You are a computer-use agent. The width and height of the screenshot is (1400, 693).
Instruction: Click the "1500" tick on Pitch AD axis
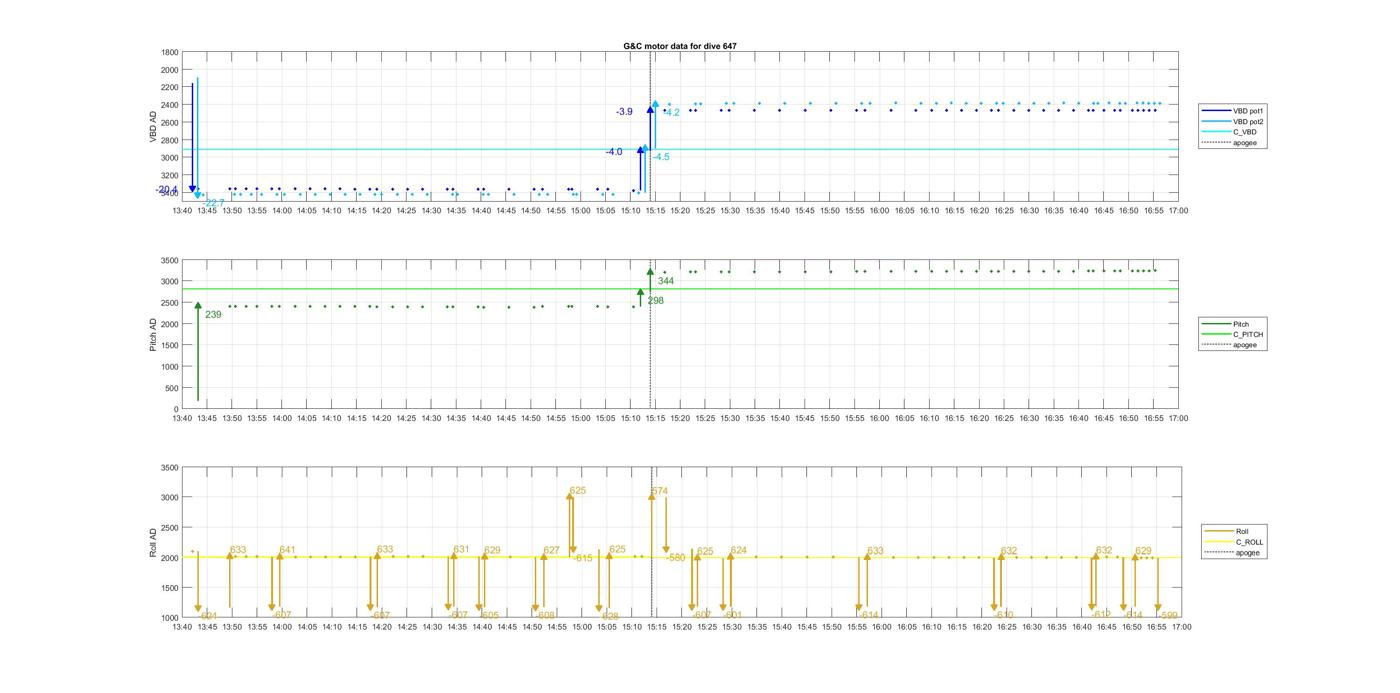click(170, 346)
